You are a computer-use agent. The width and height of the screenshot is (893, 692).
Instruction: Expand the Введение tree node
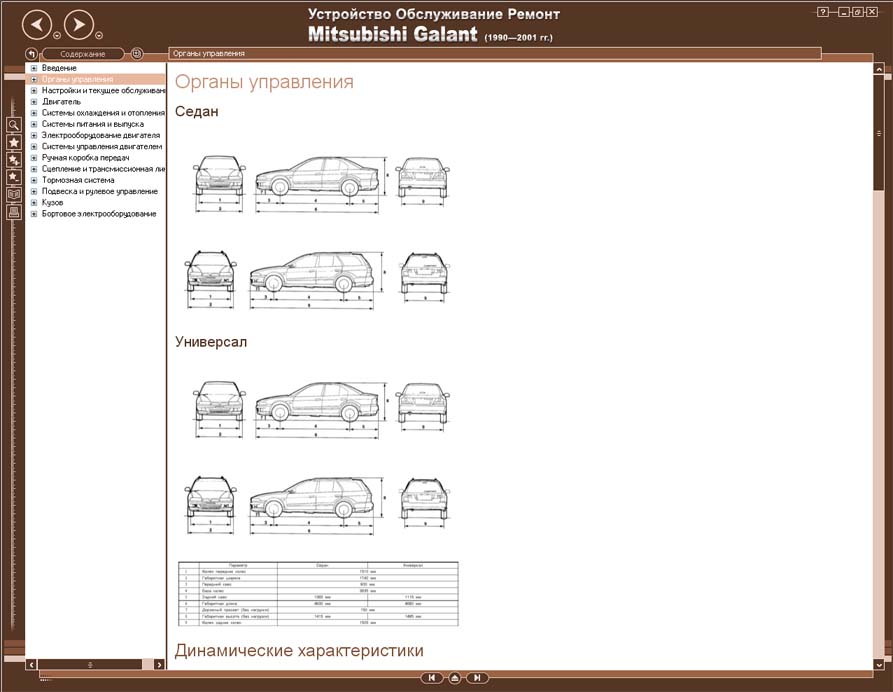34,68
